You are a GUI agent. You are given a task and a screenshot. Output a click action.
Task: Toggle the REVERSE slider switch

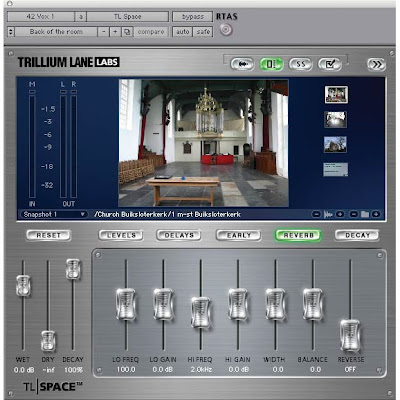pyautogui.click(x=350, y=336)
